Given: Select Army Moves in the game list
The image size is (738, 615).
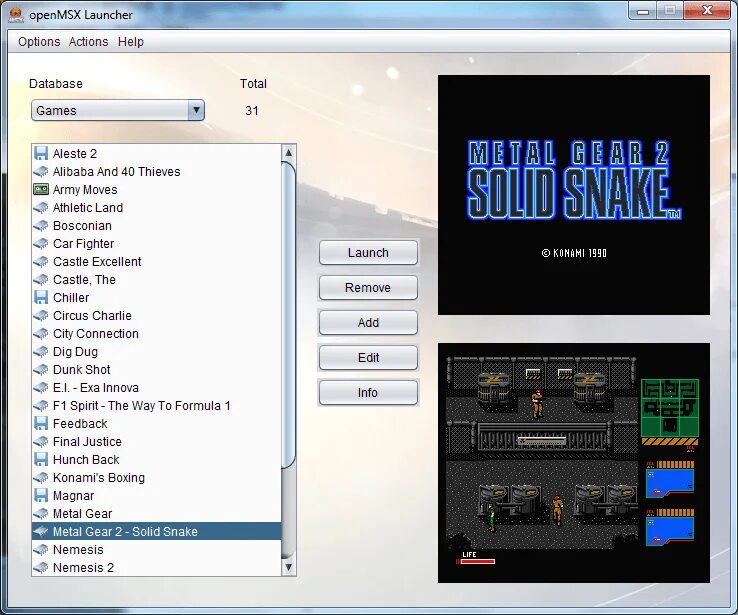Looking at the screenshot, I should tap(85, 190).
